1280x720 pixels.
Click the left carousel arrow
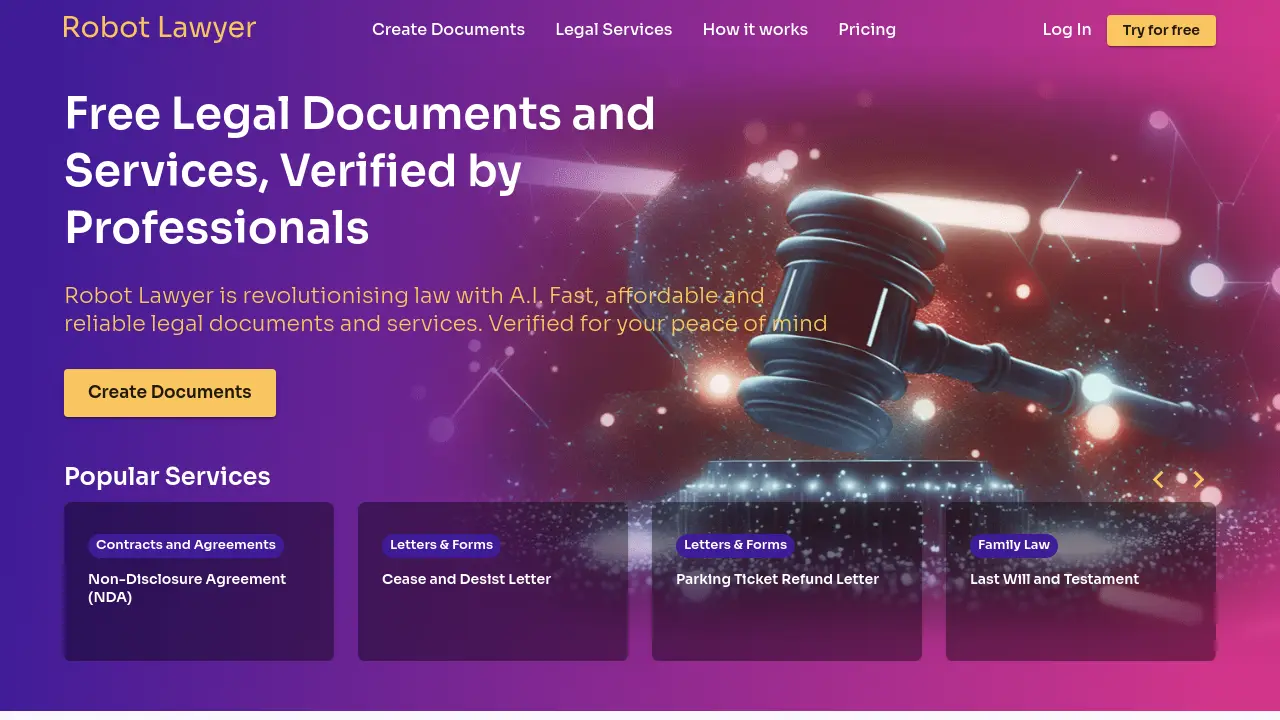point(1158,480)
